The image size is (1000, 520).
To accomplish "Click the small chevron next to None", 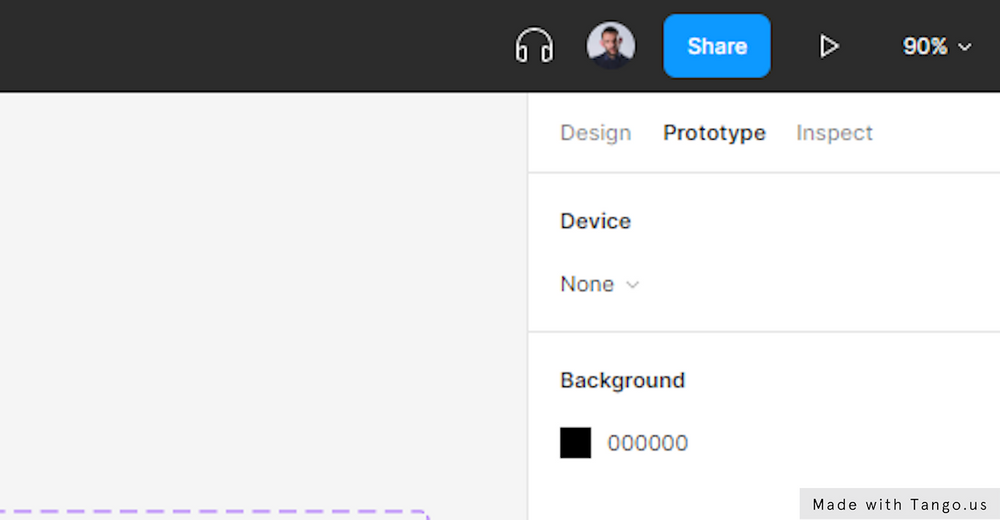I will [x=632, y=285].
